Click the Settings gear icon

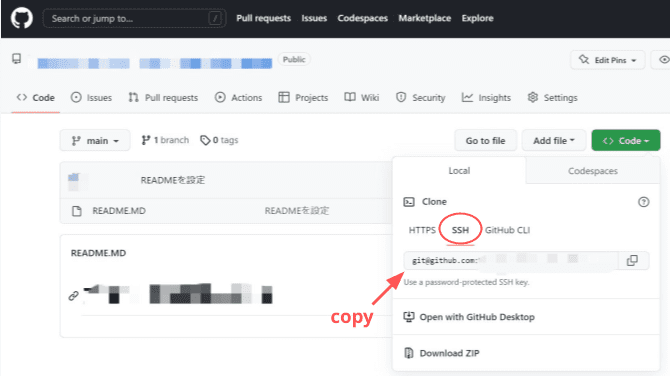point(532,97)
